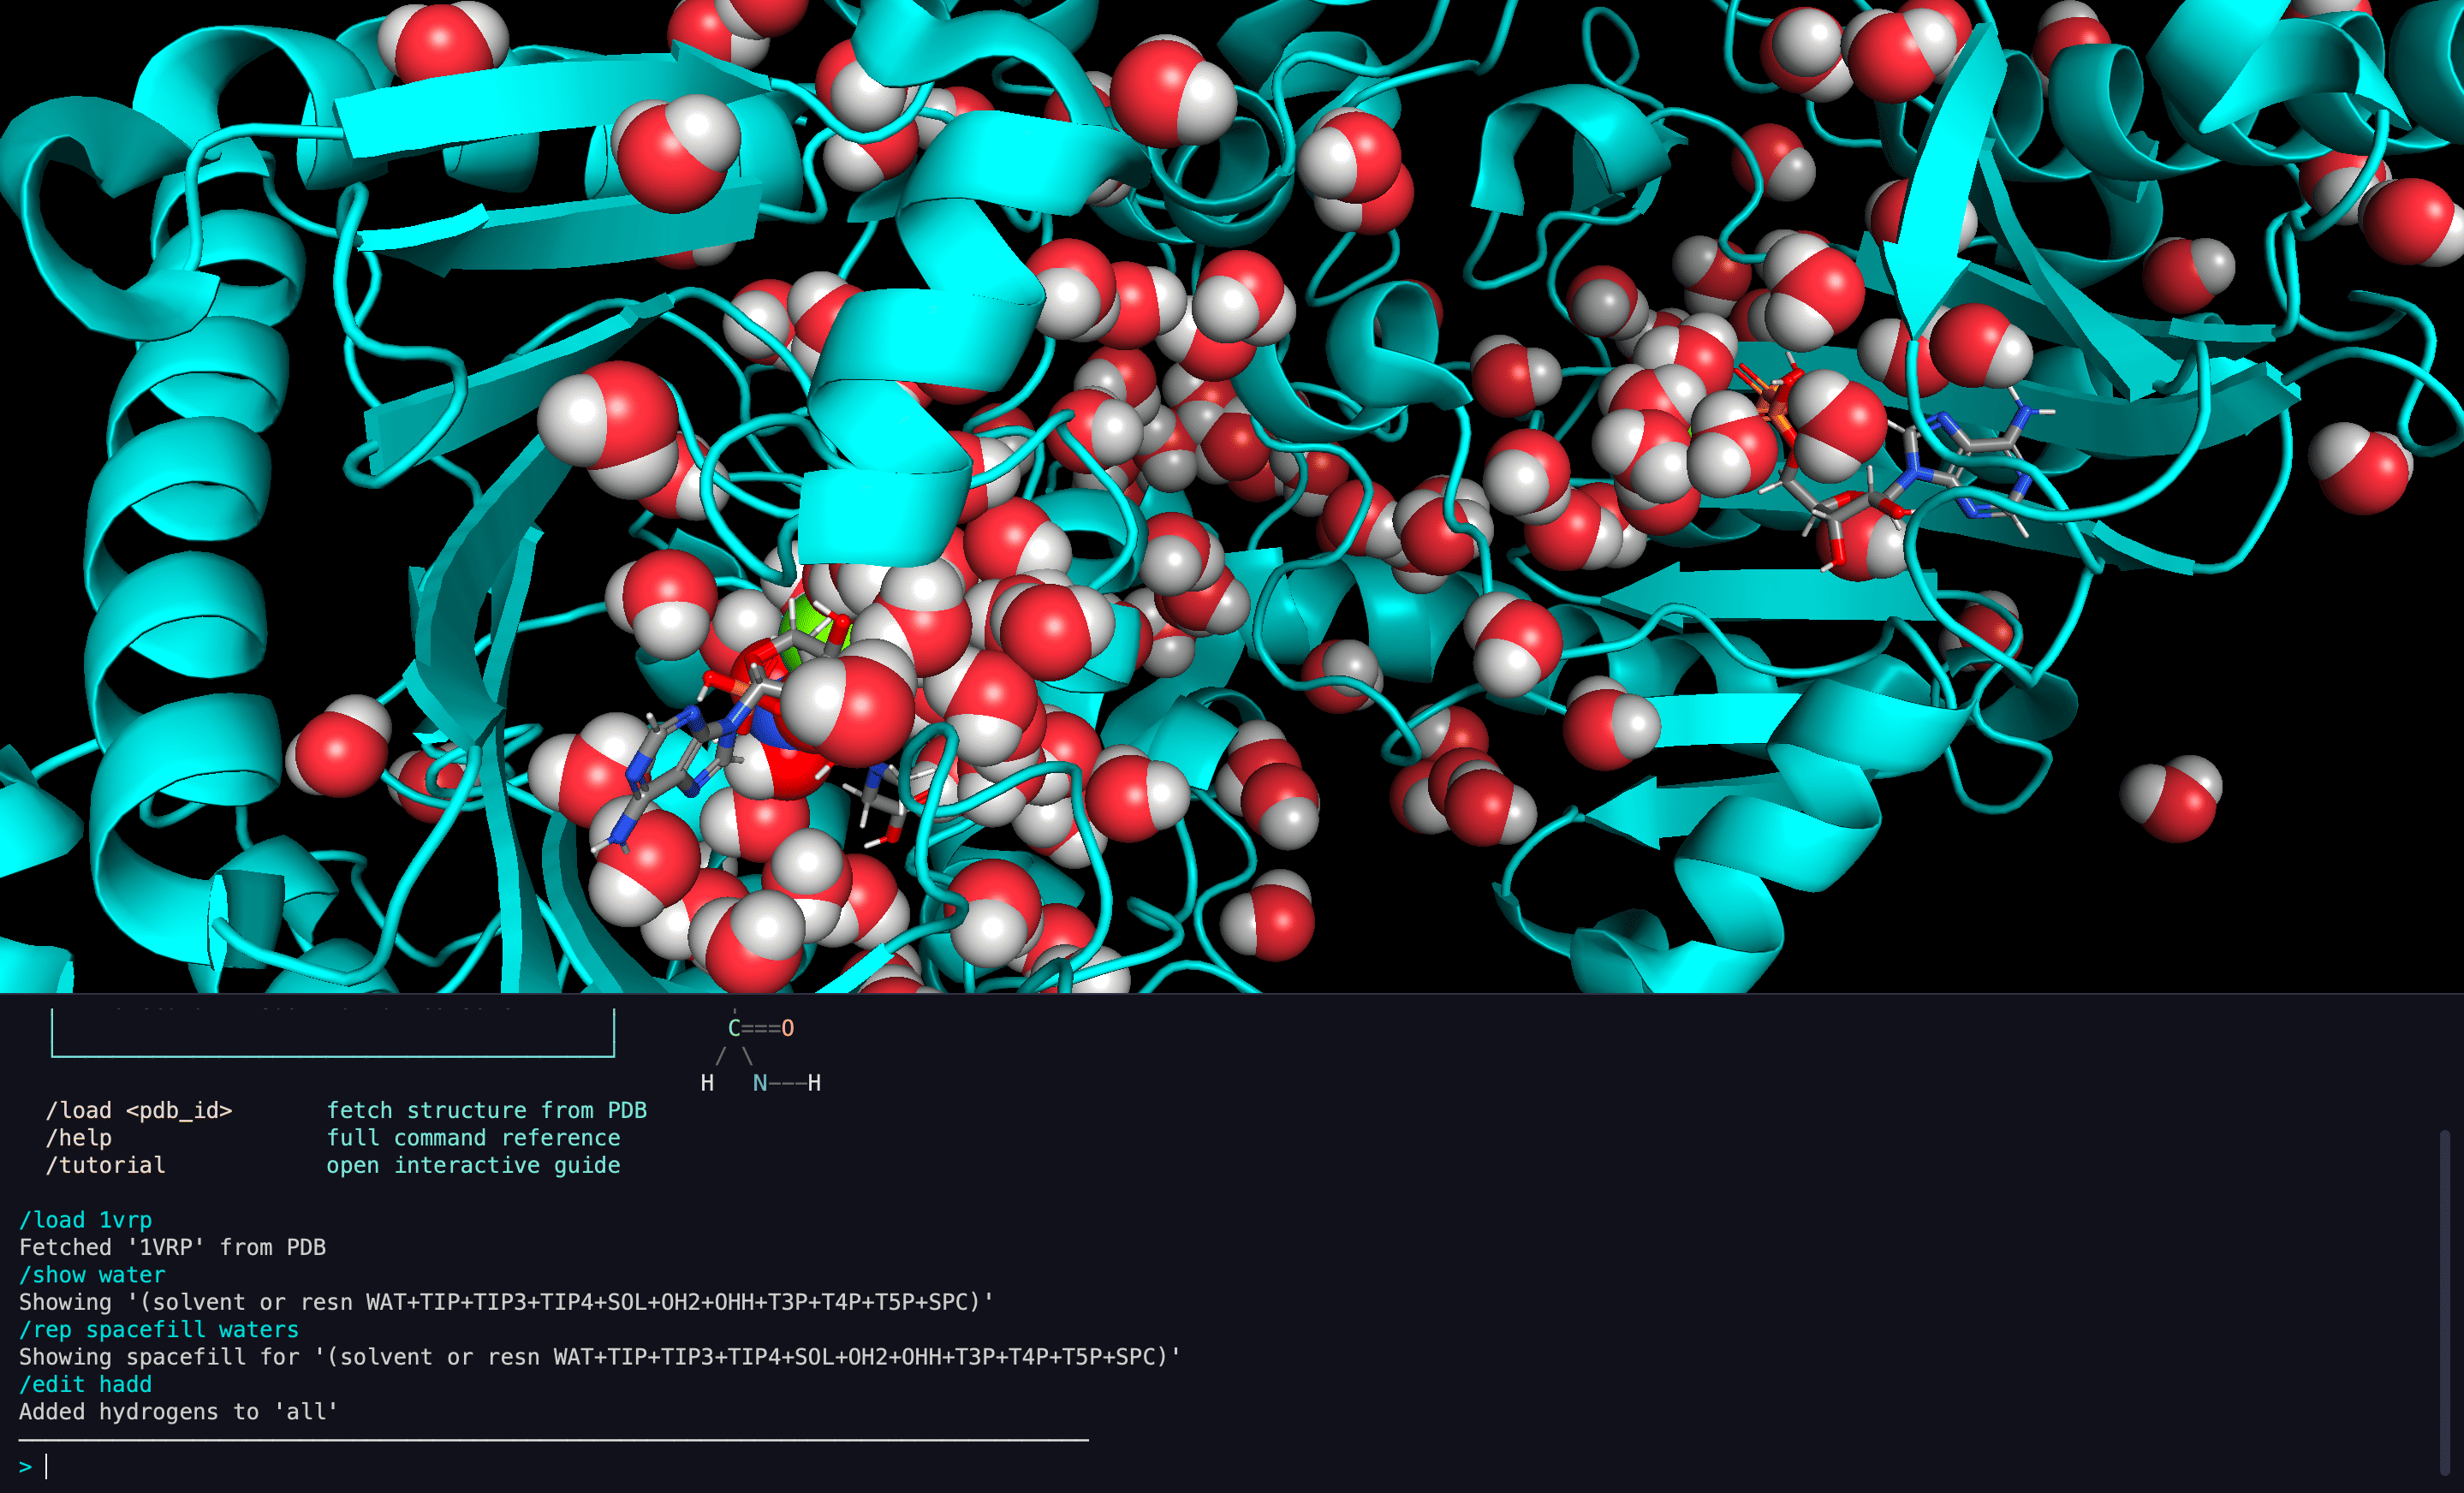
Task: Click the 'full command reference' description text
Action: pyautogui.click(x=473, y=1138)
